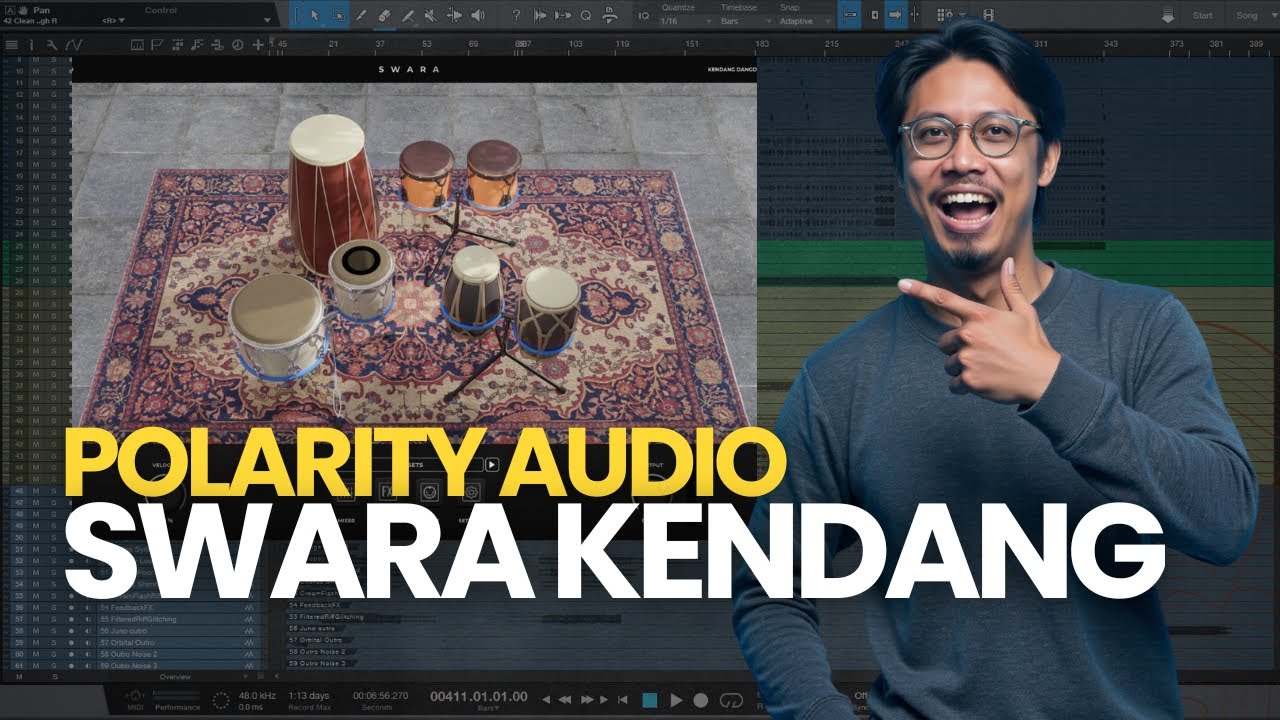The width and height of the screenshot is (1280, 720).
Task: Click the Rewind button
Action: (x=565, y=700)
